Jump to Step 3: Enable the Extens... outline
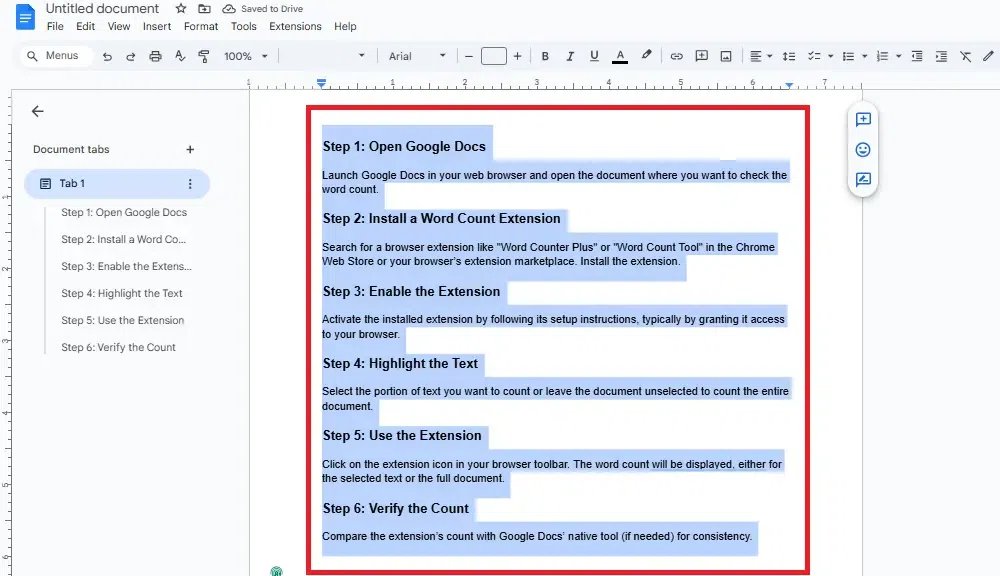The height and width of the screenshot is (576, 1000). point(126,266)
